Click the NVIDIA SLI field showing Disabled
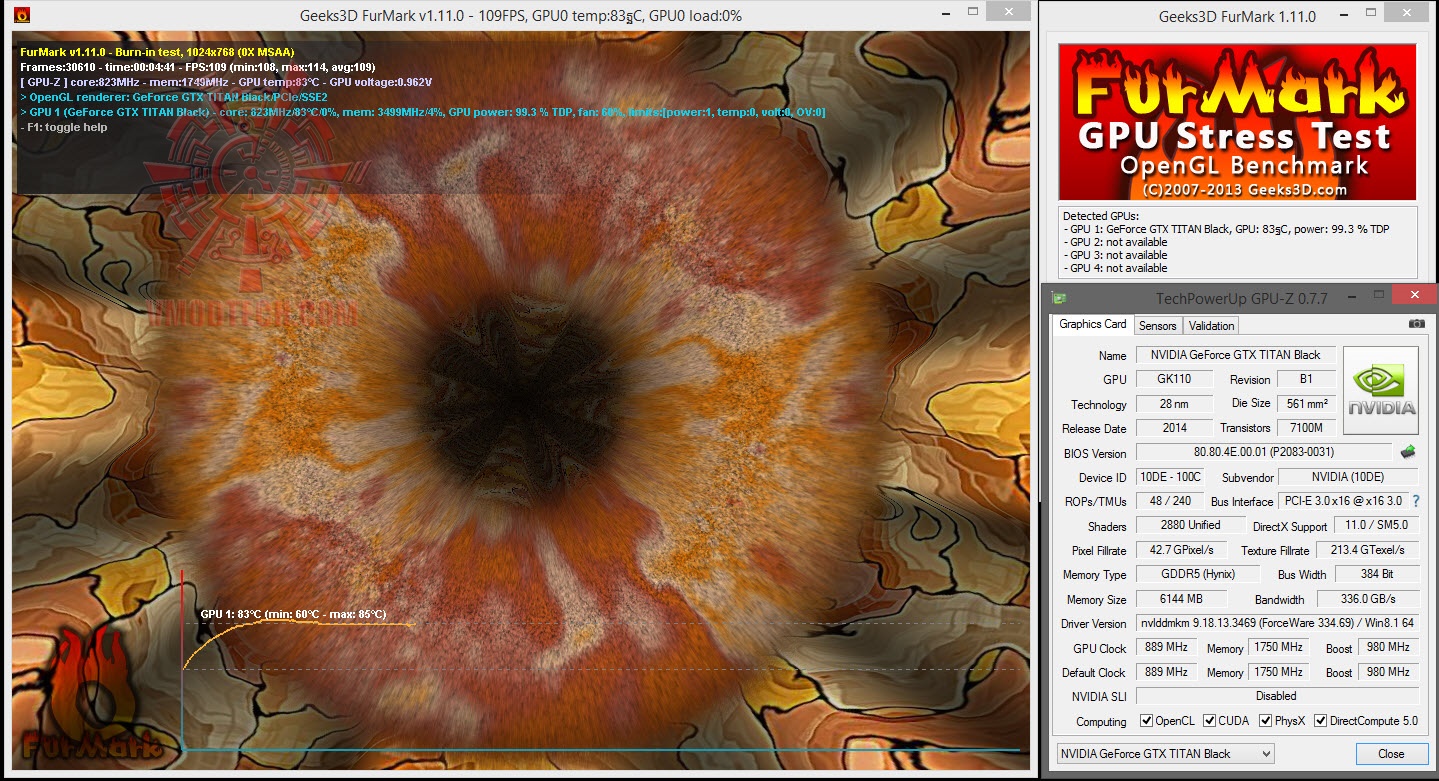Viewport: 1439px width, 781px height. pyautogui.click(x=1278, y=696)
